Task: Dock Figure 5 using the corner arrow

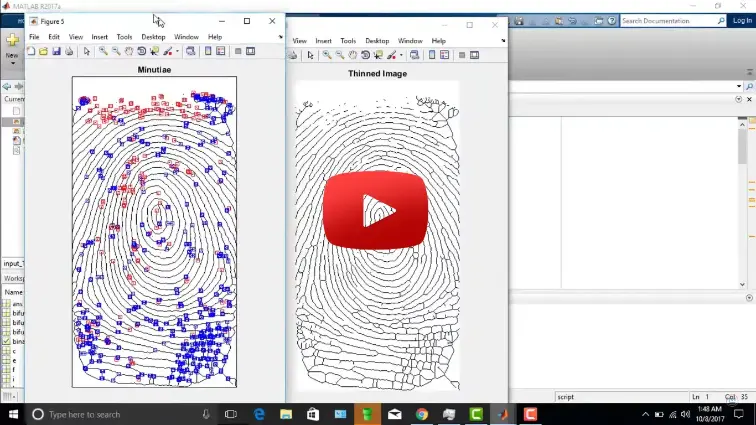Action: [x=281, y=37]
